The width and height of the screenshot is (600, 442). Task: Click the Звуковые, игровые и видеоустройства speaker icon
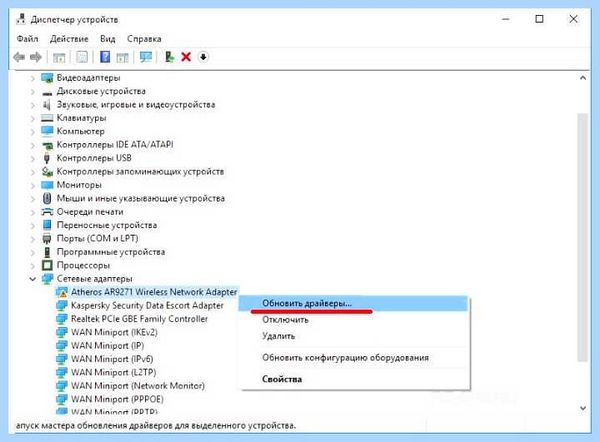pyautogui.click(x=47, y=104)
